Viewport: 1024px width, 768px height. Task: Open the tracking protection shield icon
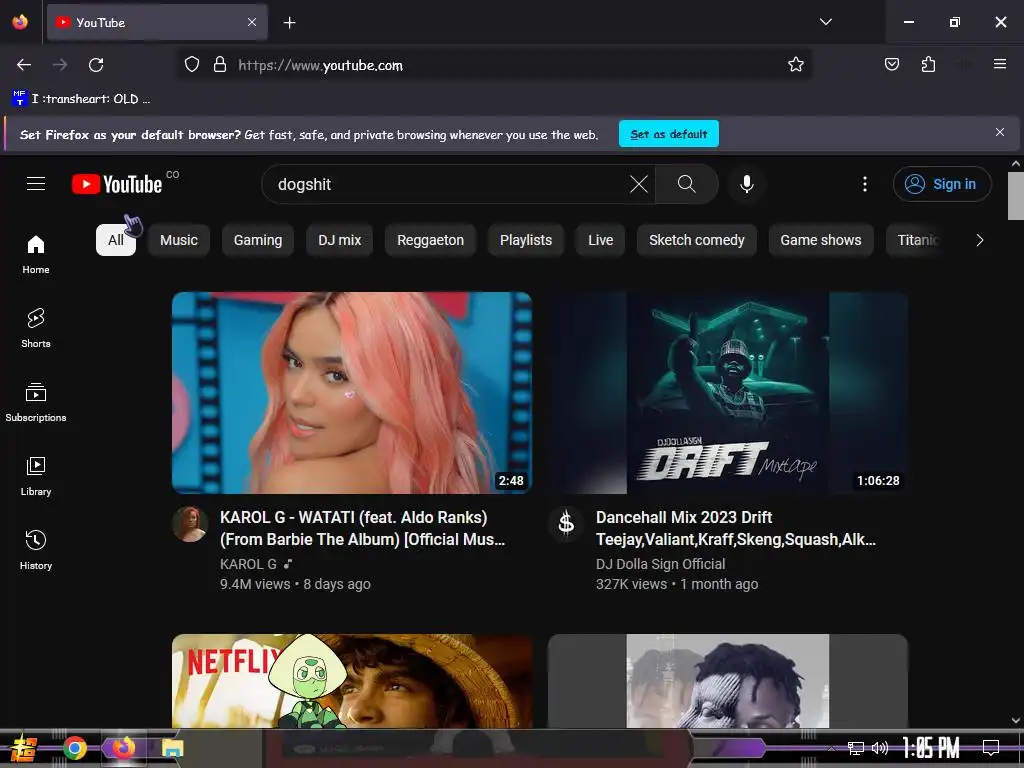tap(191, 65)
